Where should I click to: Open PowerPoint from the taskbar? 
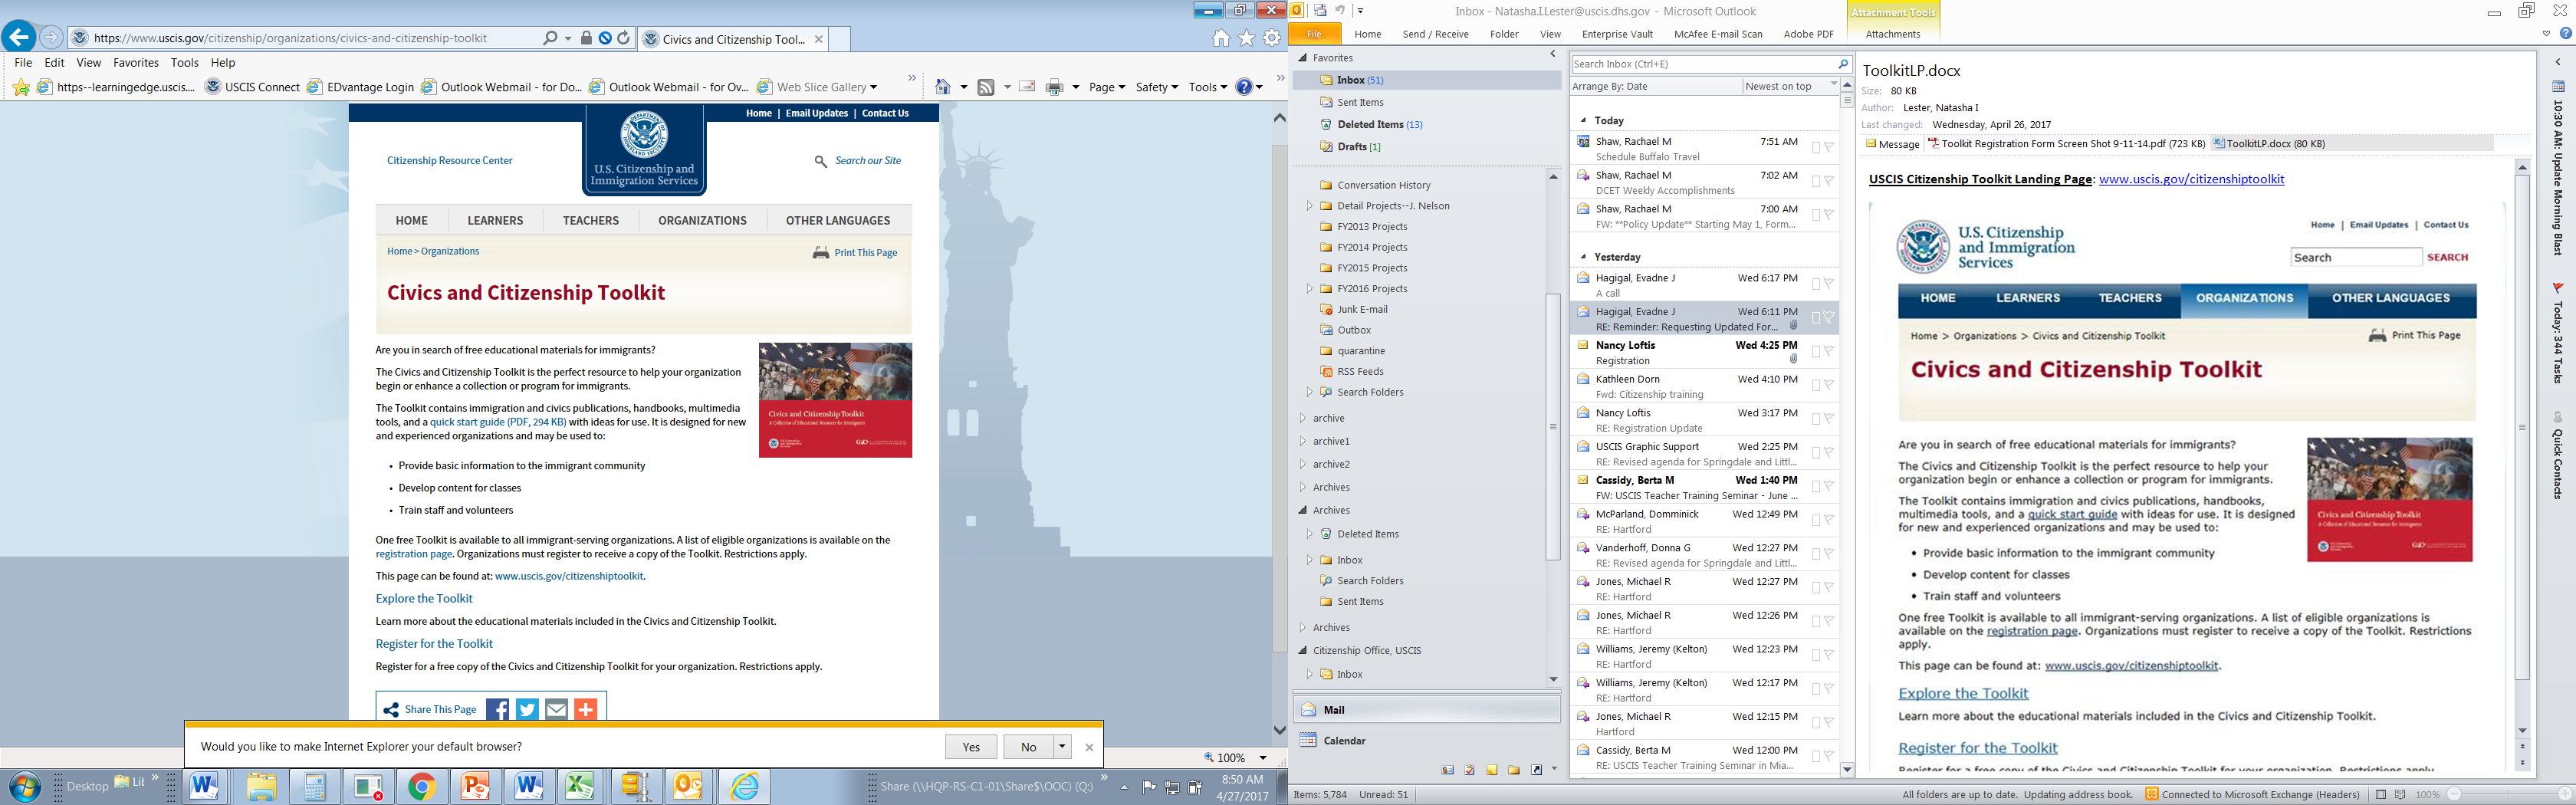[x=475, y=787]
